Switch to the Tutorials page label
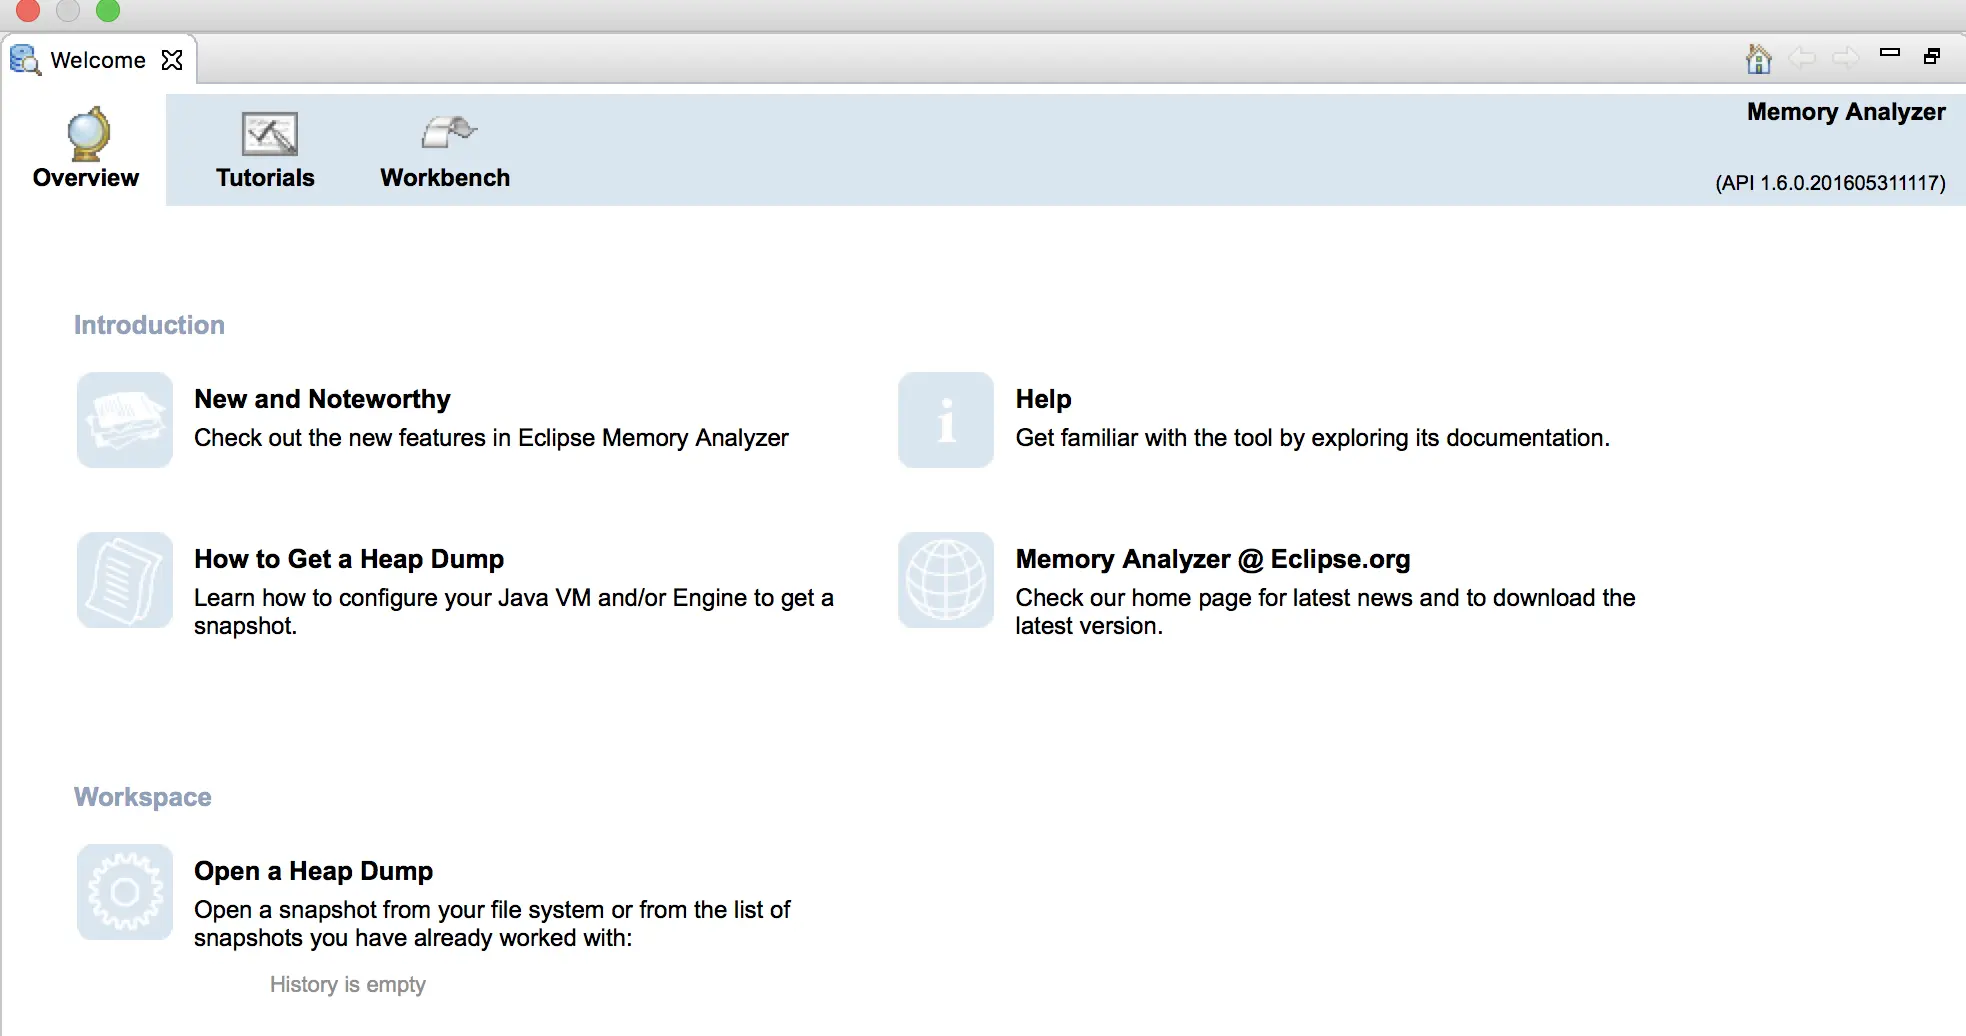This screenshot has width=1966, height=1036. pos(265,178)
